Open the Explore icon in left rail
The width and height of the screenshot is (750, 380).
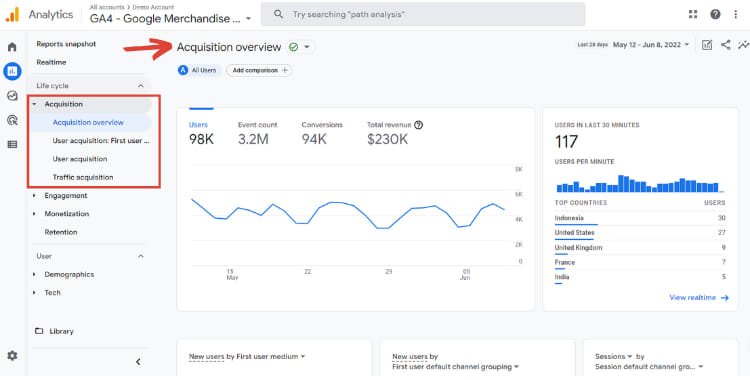tap(12, 96)
